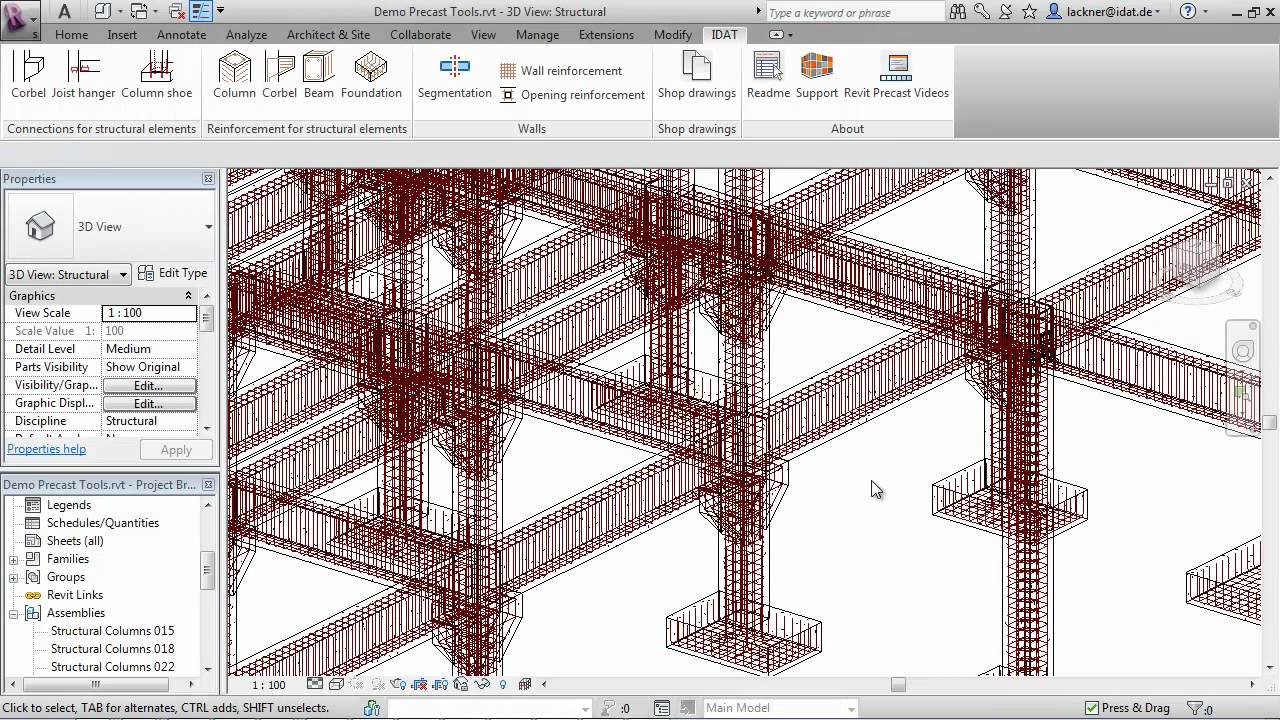Open Subscription Center key icon

coord(982,12)
